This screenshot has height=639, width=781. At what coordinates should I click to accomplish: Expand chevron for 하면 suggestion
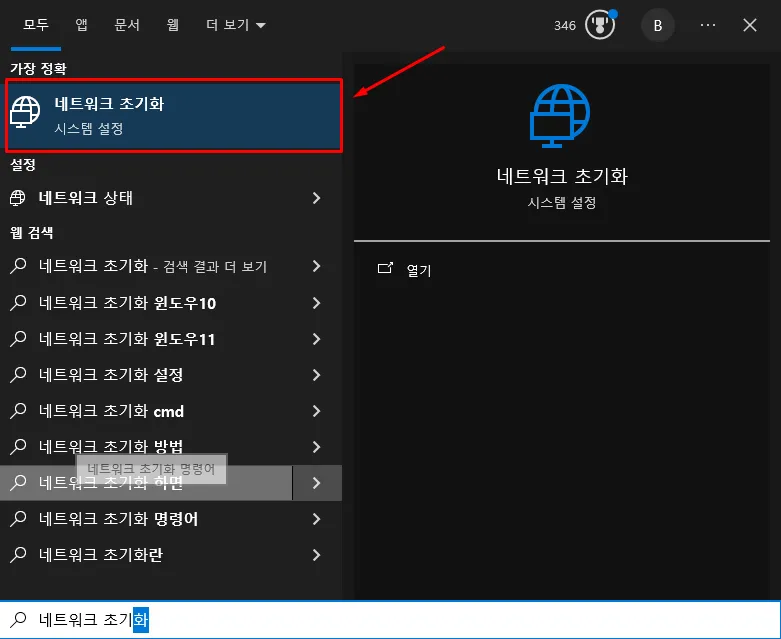317,483
